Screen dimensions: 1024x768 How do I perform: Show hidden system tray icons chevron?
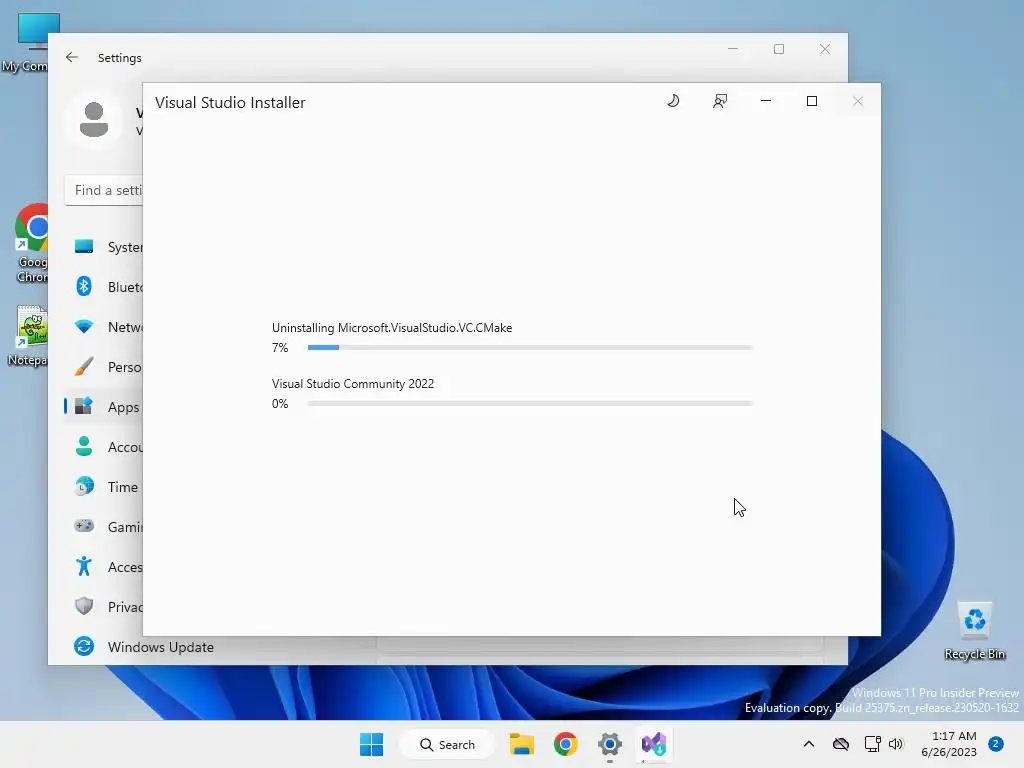pyautogui.click(x=808, y=744)
